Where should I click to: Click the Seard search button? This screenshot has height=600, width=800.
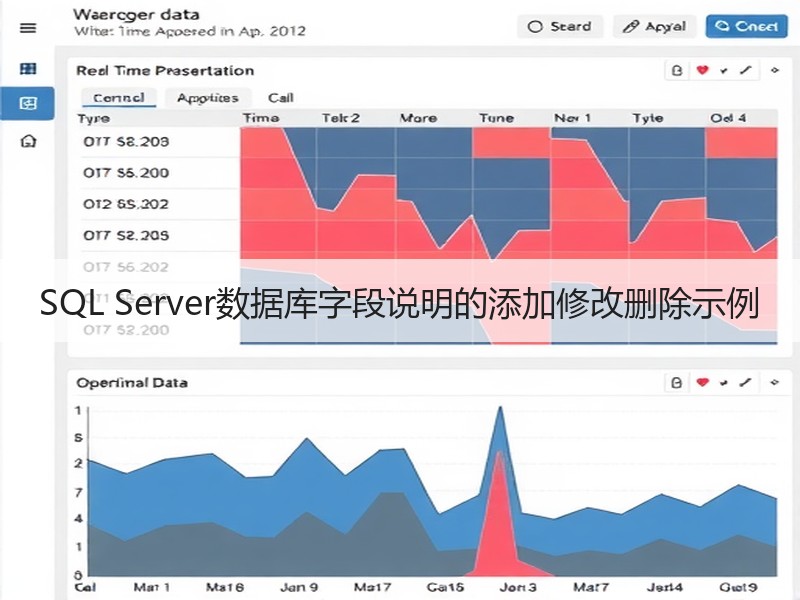pyautogui.click(x=560, y=27)
